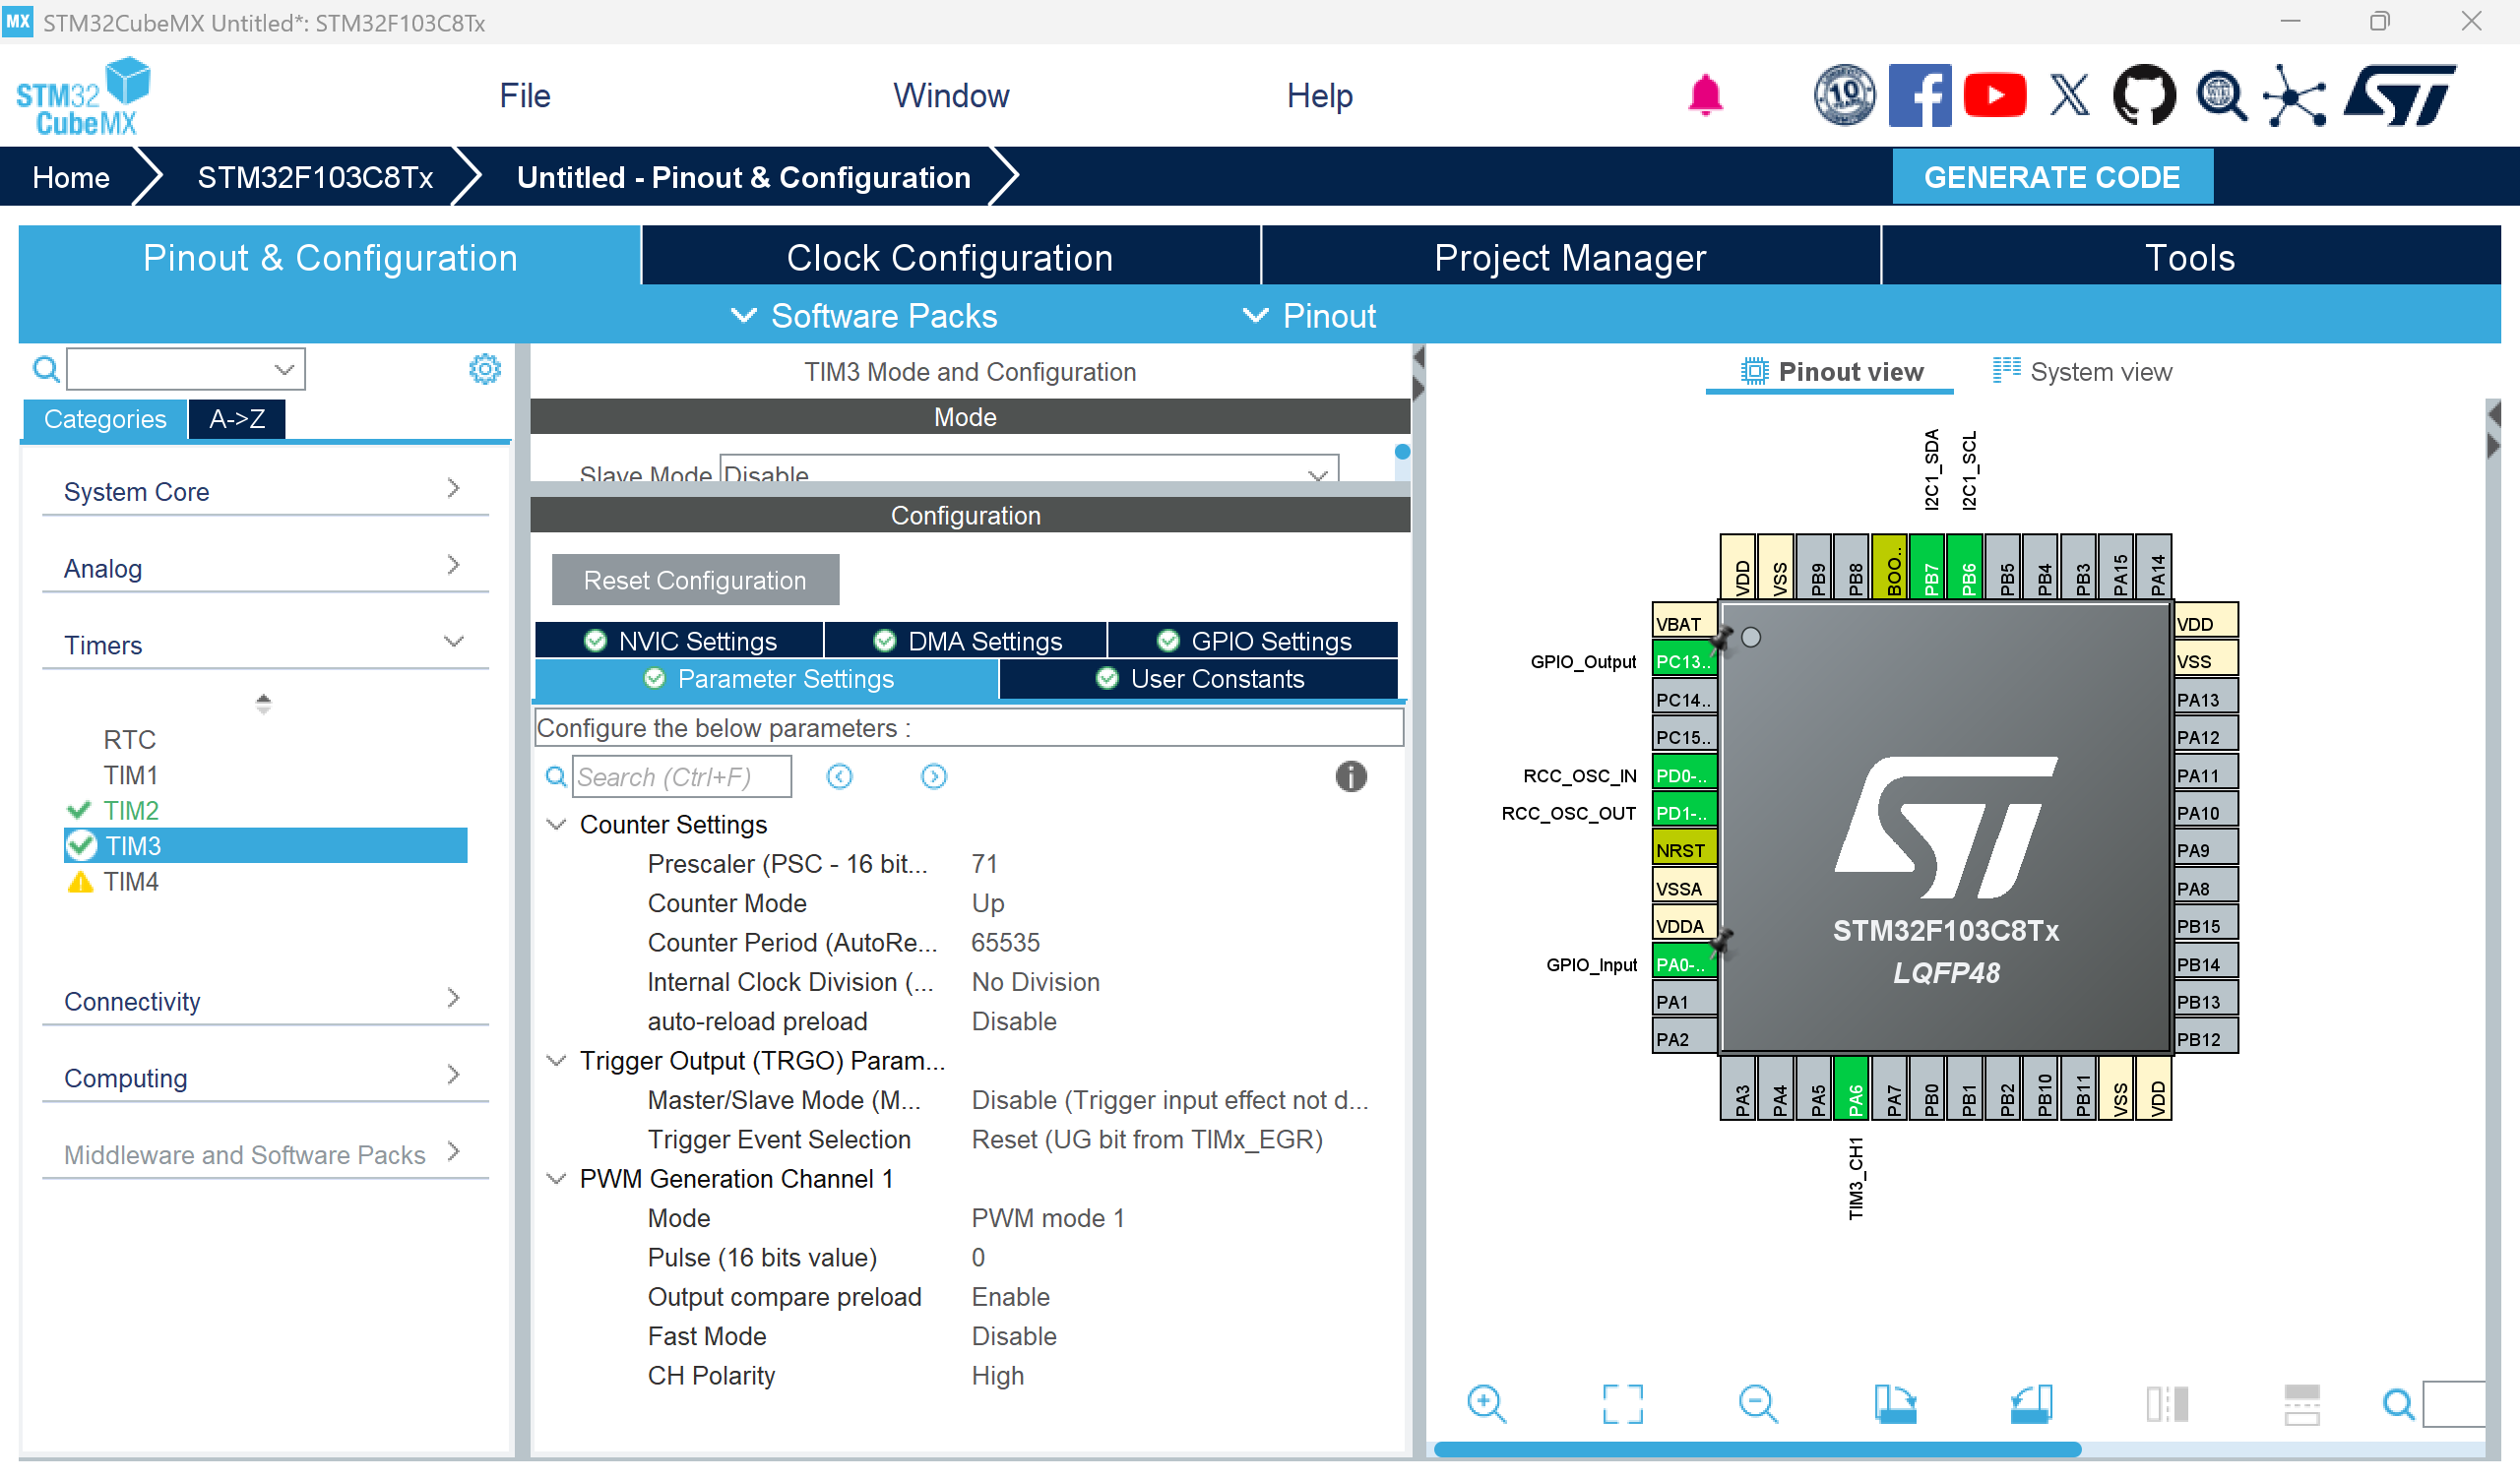Screen dimensions: 2520x1480
Task: Click the pink notification bell icon
Action: click(1705, 95)
